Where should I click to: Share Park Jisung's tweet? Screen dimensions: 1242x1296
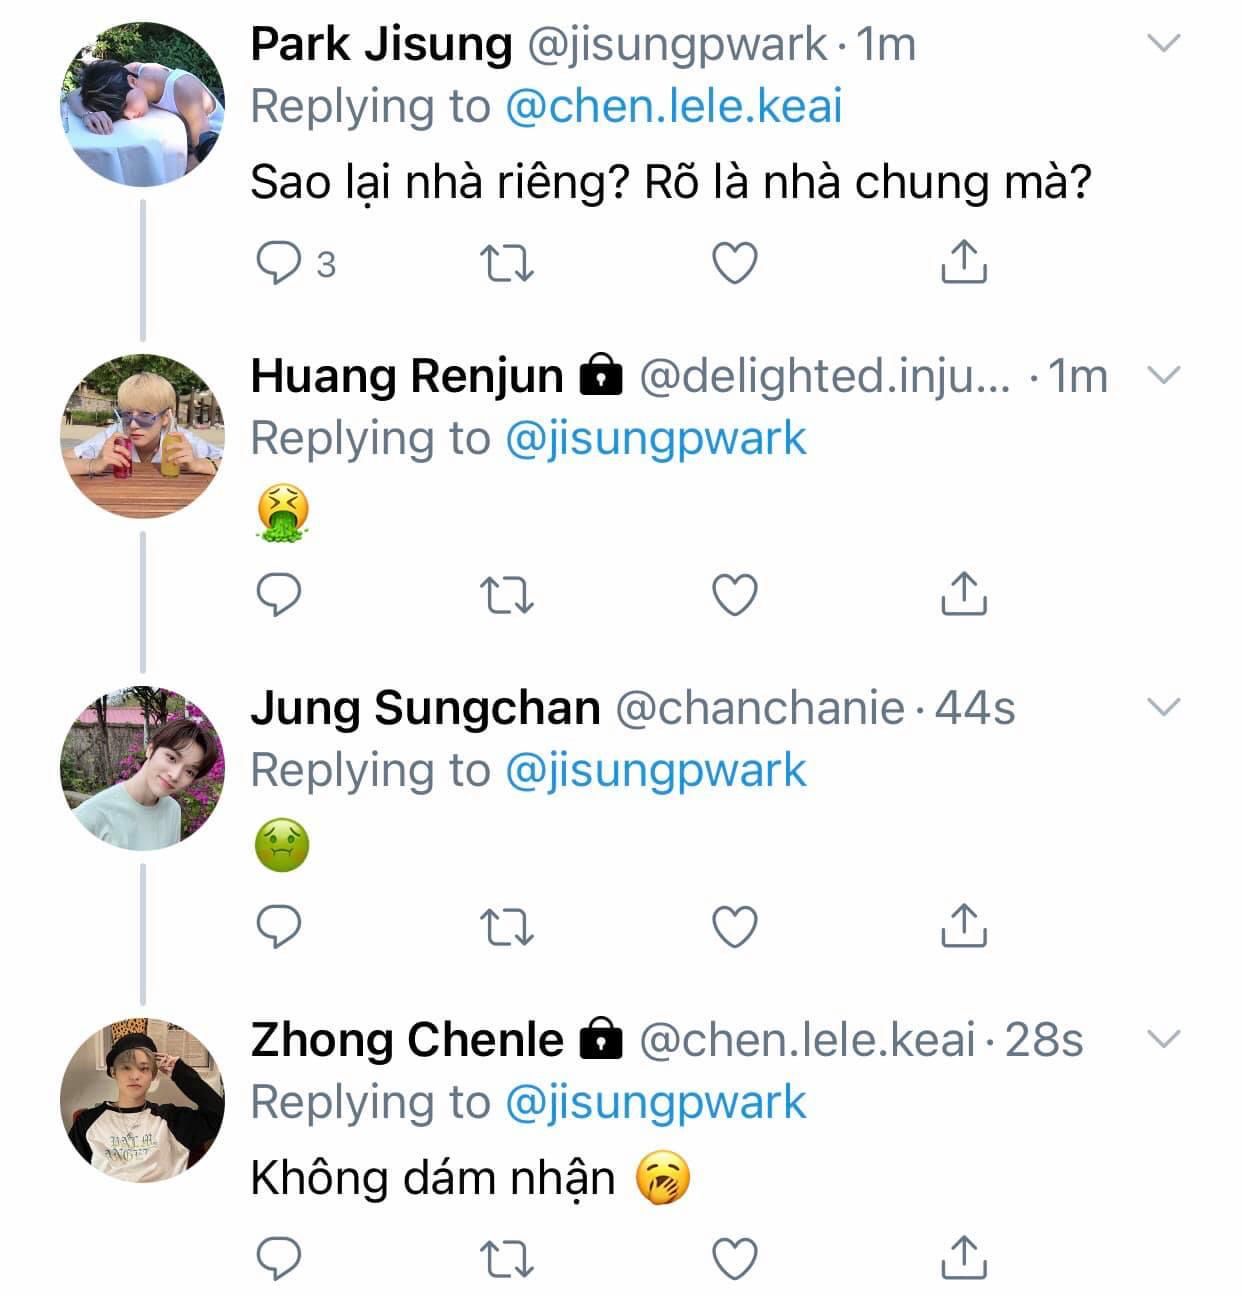[964, 262]
